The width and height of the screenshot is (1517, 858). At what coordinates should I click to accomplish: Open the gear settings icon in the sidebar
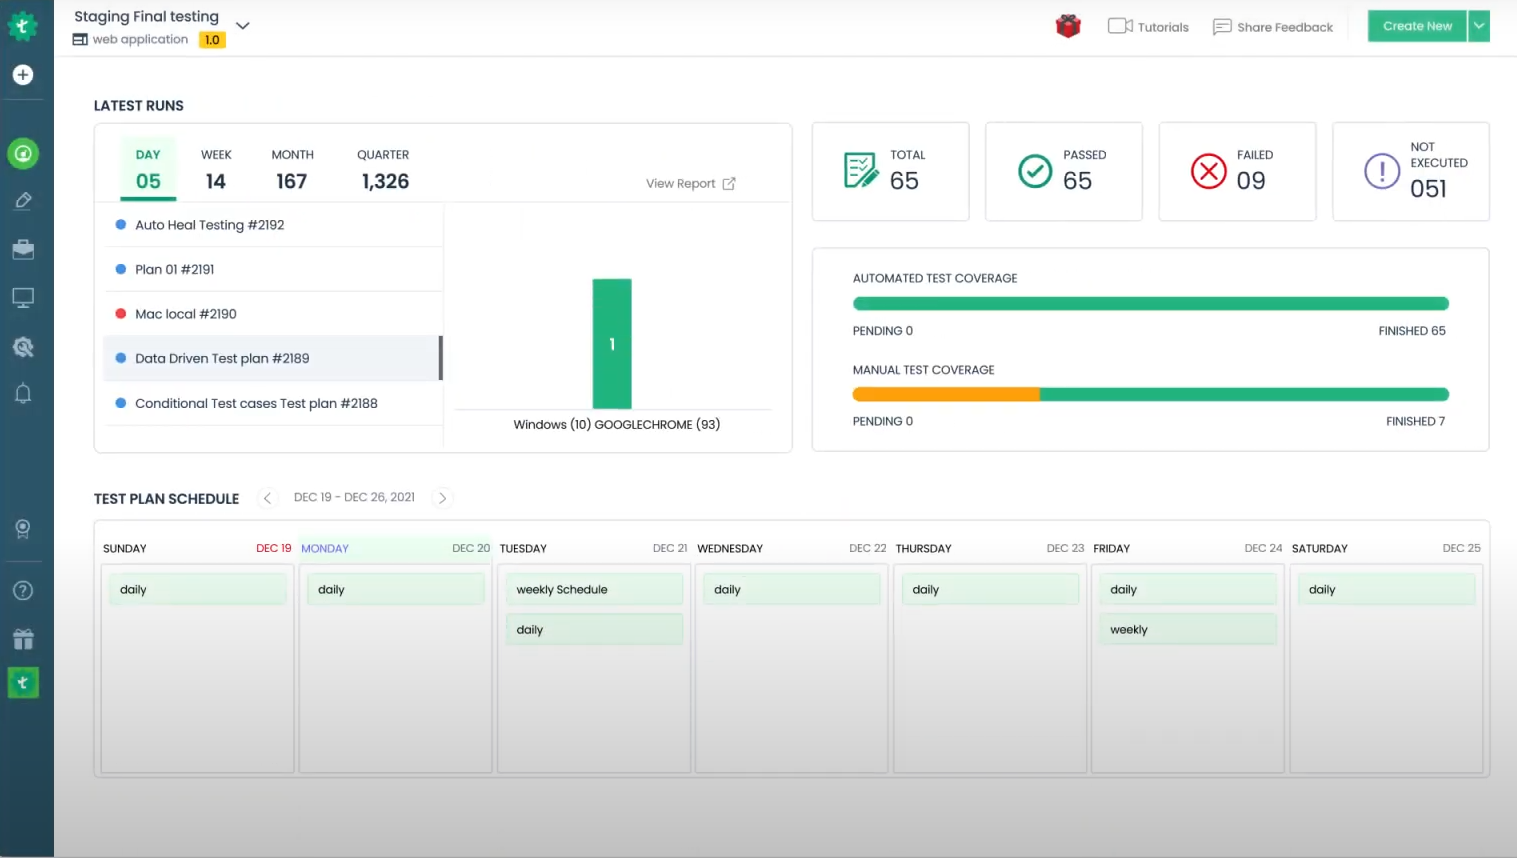point(23,346)
